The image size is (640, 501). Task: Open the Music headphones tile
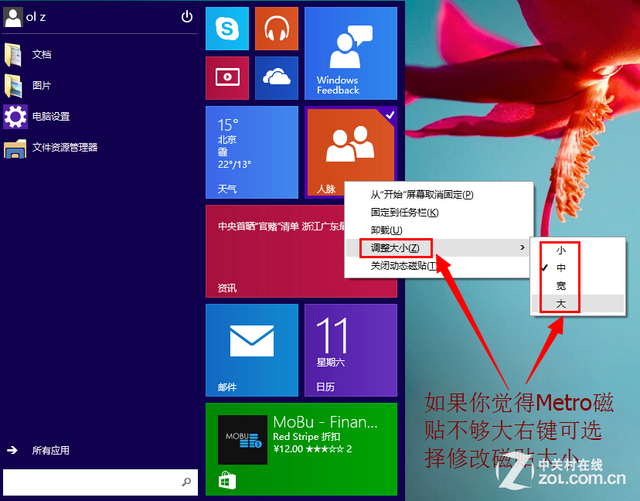pyautogui.click(x=277, y=29)
